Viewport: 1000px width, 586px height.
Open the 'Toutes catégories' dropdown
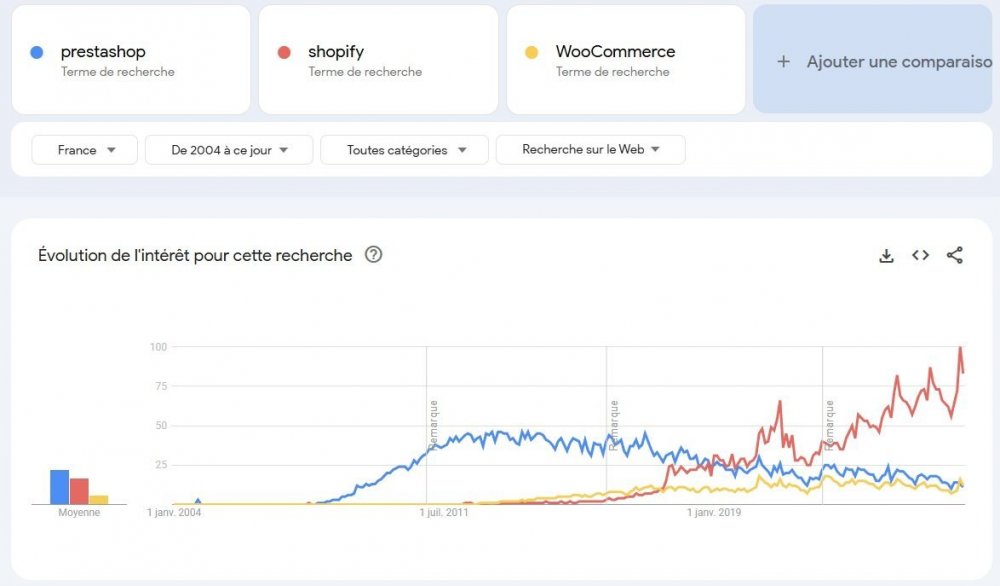coord(404,149)
